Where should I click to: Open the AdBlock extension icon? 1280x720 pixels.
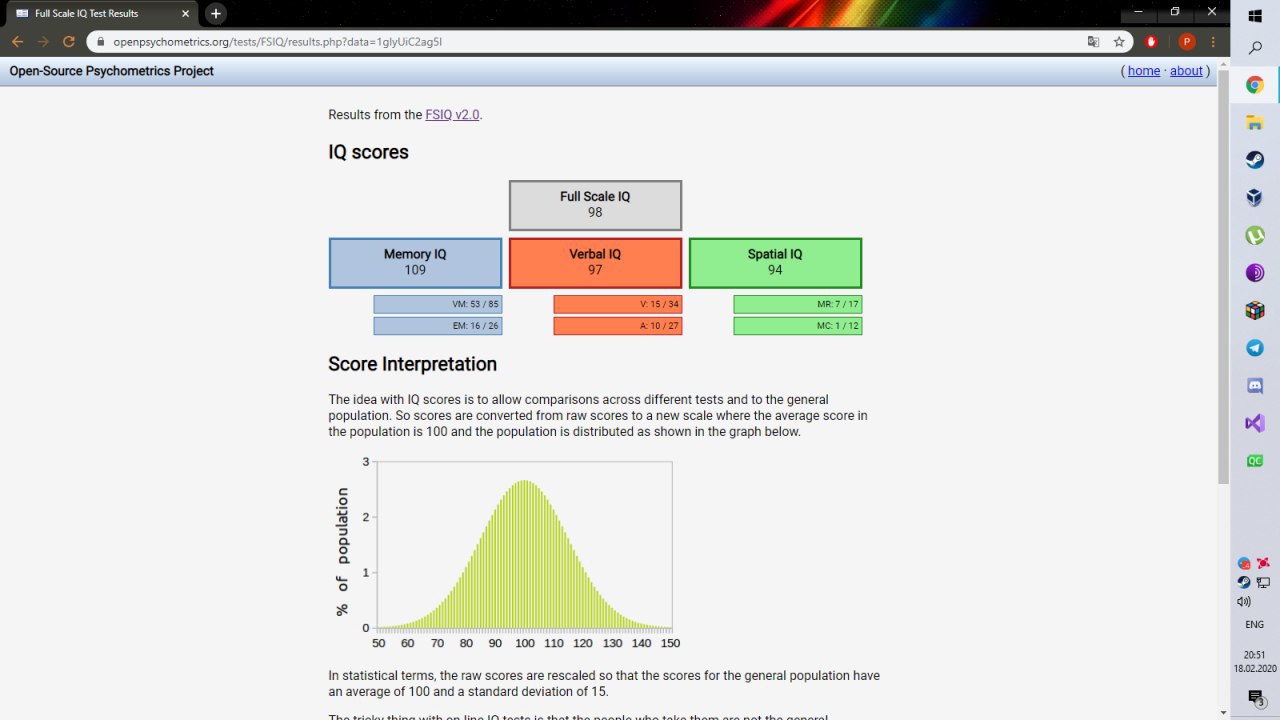1151,42
